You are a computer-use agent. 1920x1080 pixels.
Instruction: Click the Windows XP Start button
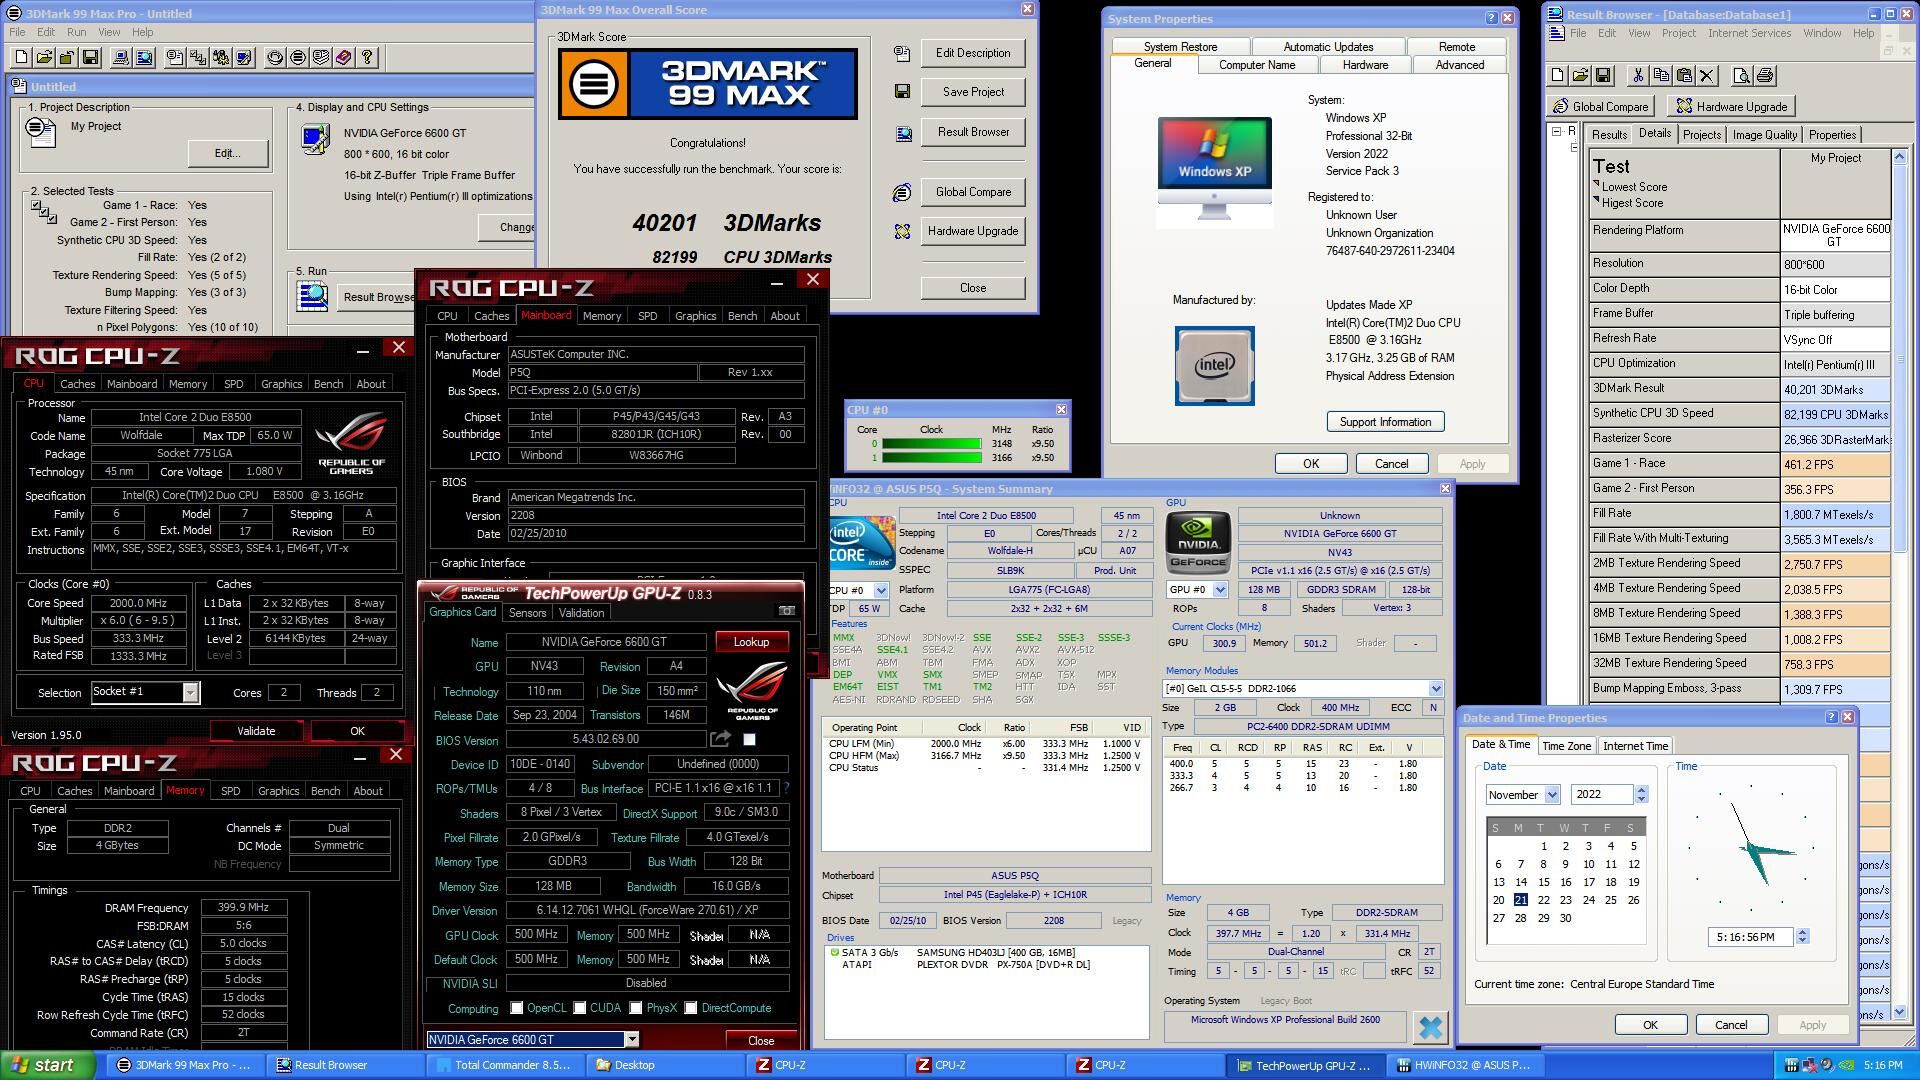47,1065
